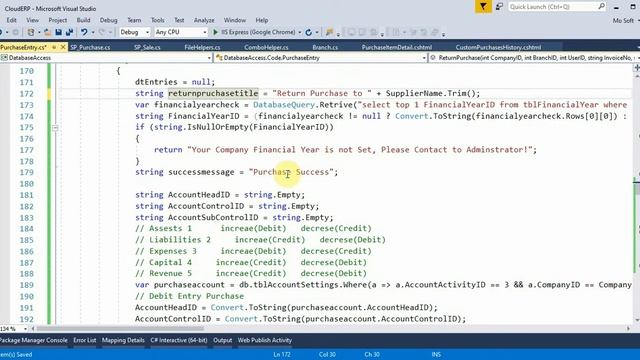Open the Debug solution configuration dropdown
640x360 pixels.
(134, 32)
